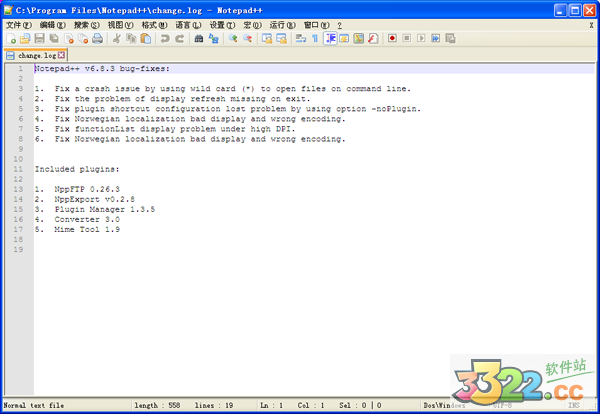Viewport: 600px width, 414px height.
Task: Click line number 11 in the margin
Action: [18, 169]
